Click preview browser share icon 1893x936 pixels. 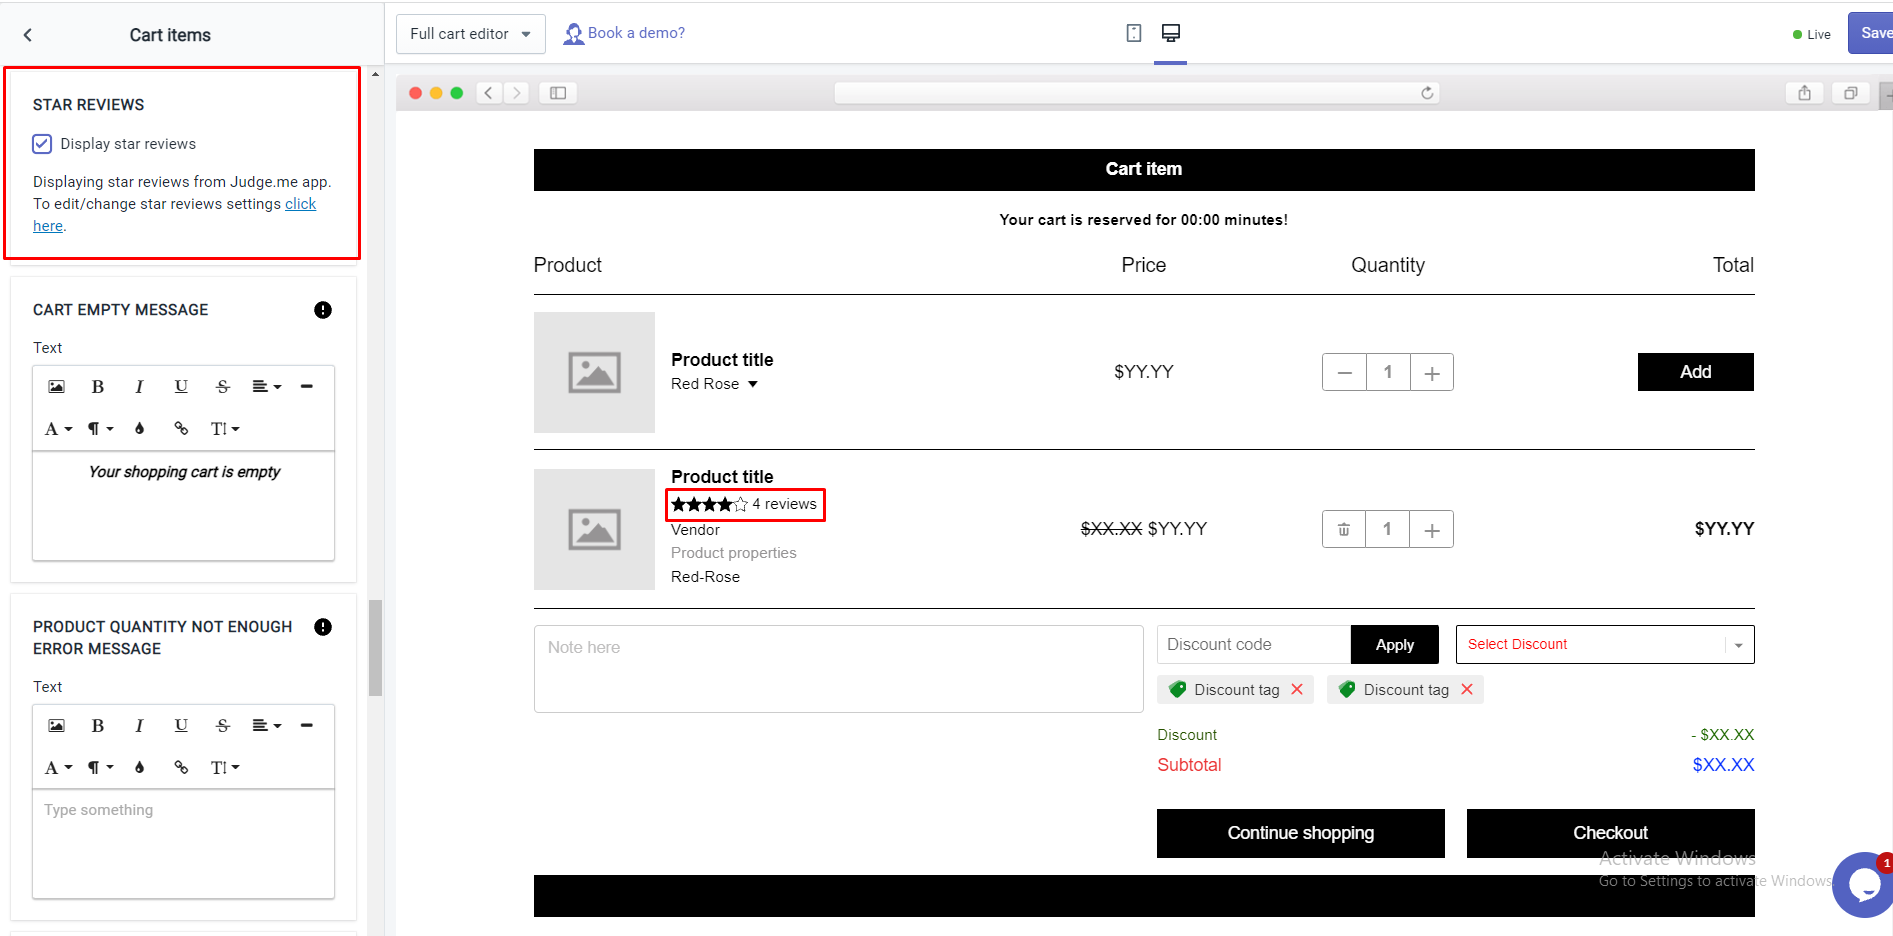coord(1804,93)
